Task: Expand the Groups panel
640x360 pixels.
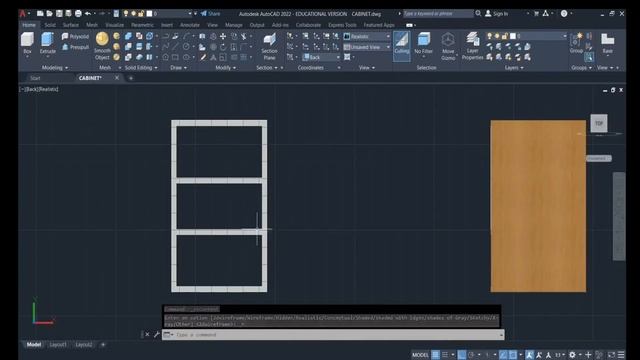Action: (x=581, y=68)
